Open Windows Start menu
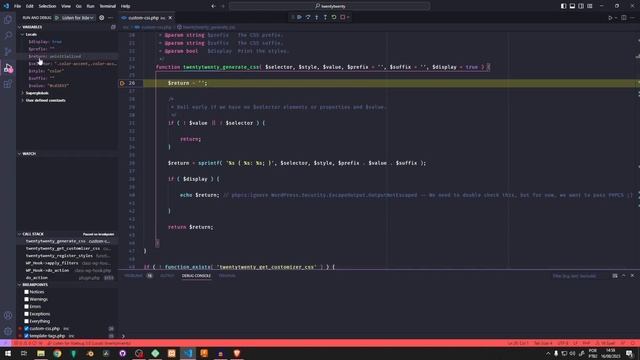Viewport: 640px width, 360px height. tap(8, 353)
